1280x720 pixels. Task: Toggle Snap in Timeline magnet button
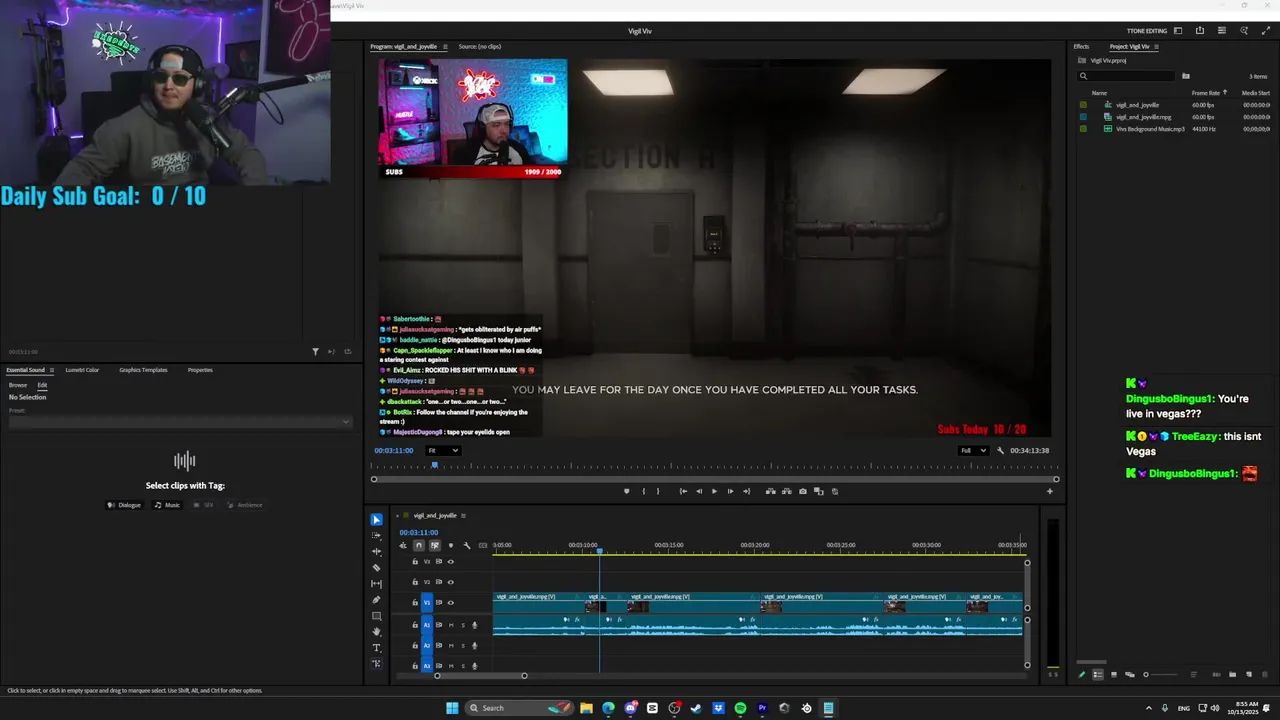[x=419, y=545]
